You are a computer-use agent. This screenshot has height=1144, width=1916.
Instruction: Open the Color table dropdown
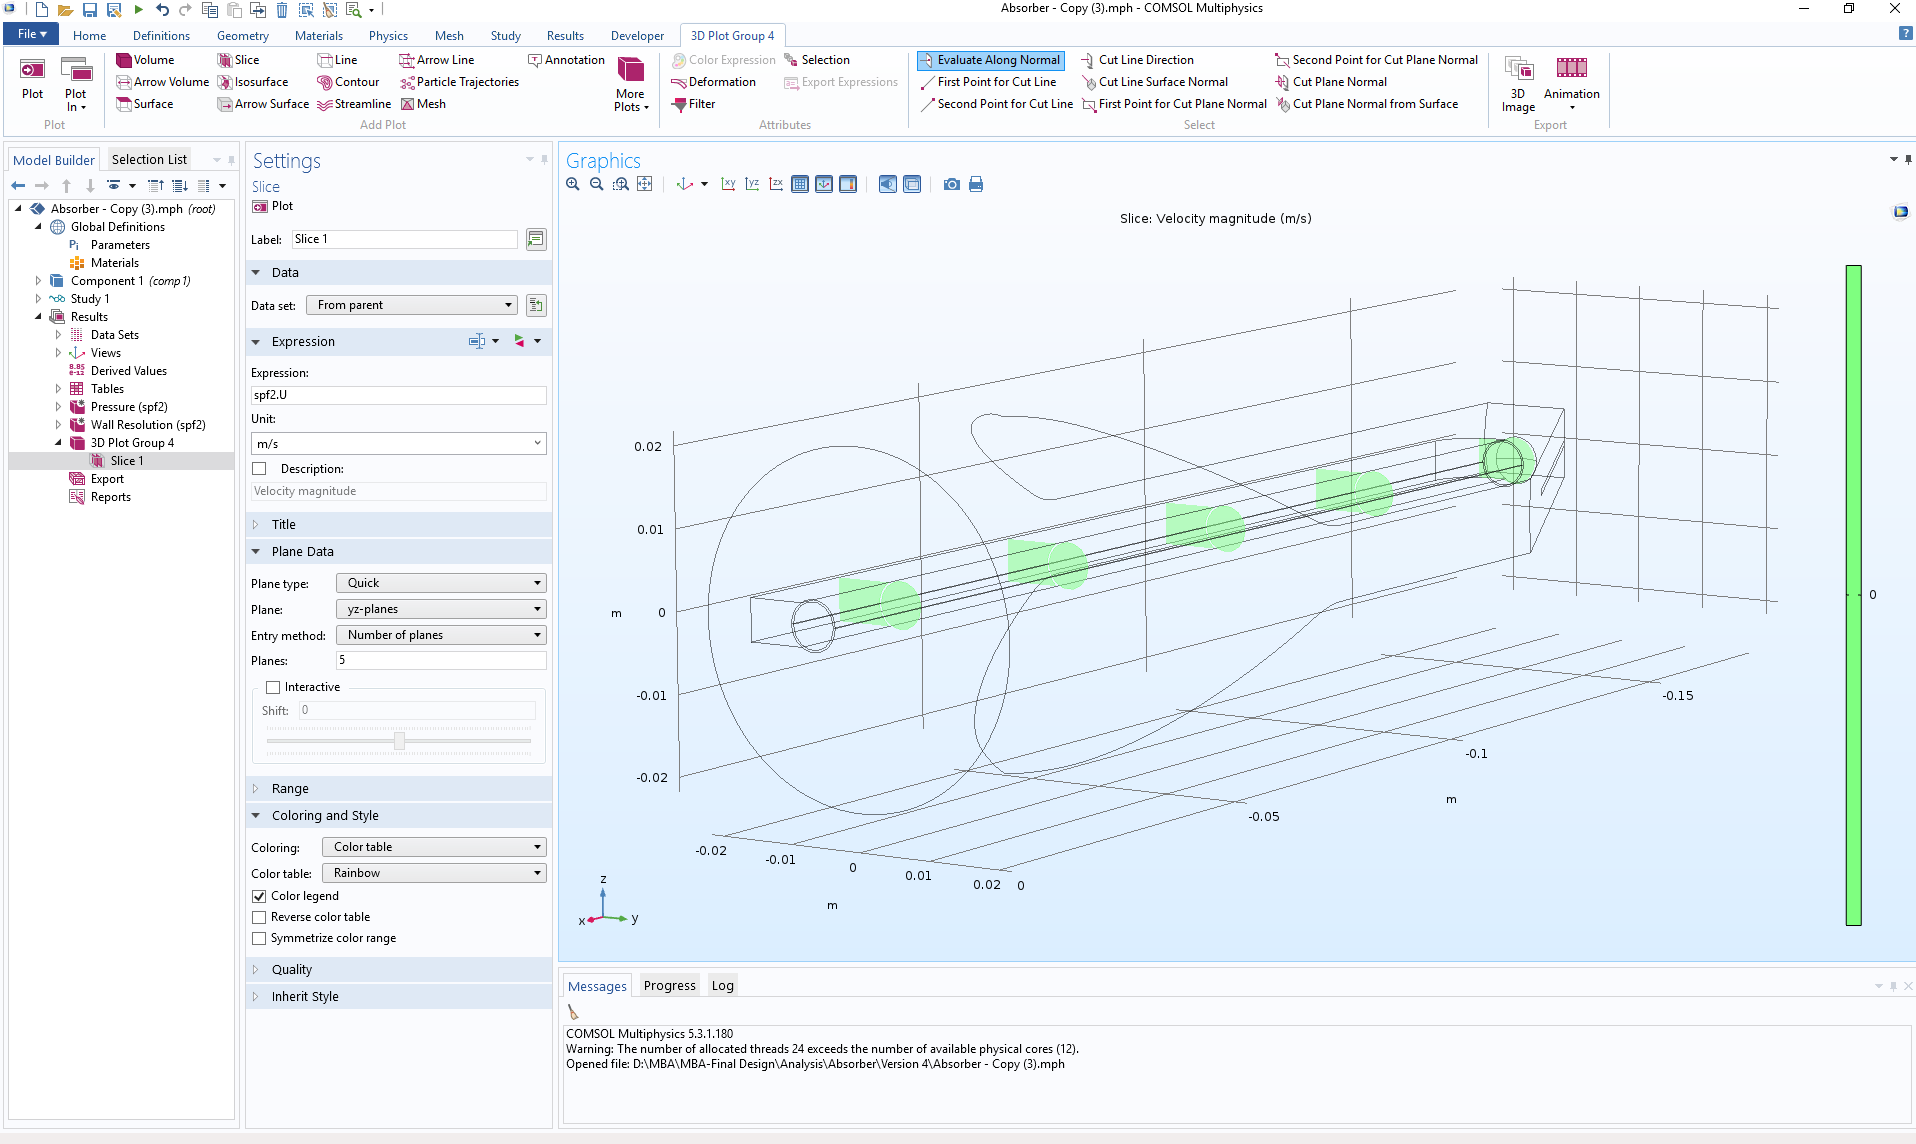point(434,873)
